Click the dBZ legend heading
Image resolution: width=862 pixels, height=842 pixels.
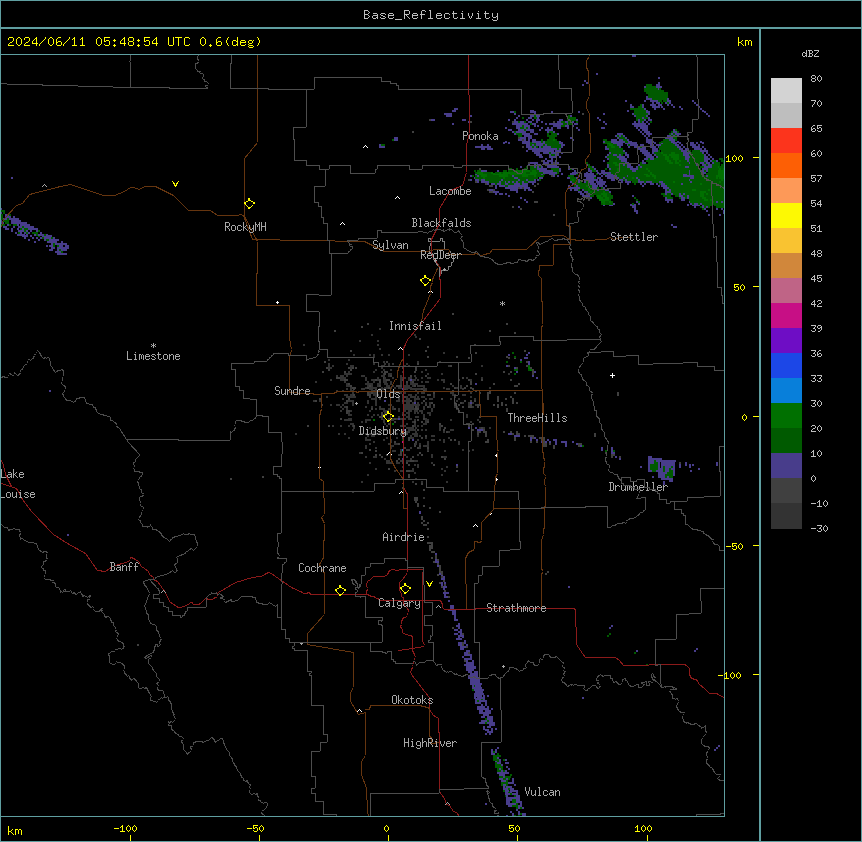810,53
